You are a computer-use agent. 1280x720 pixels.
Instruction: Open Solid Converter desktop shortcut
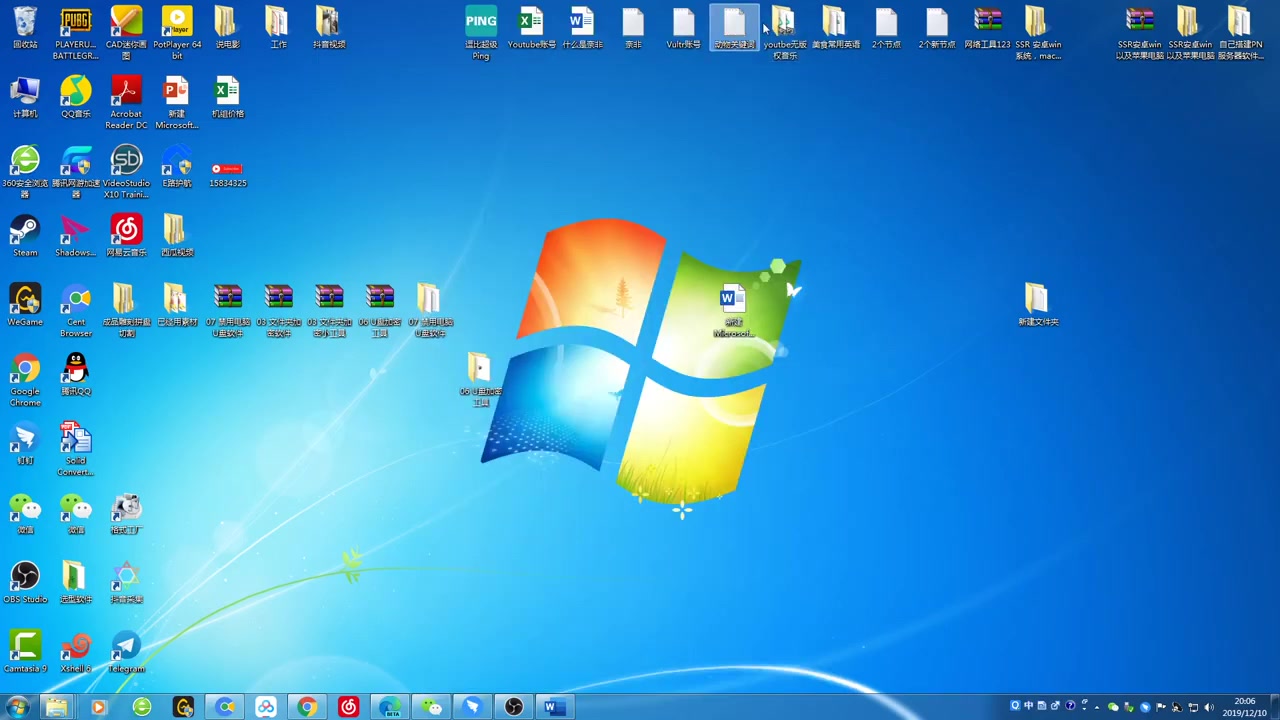point(76,449)
